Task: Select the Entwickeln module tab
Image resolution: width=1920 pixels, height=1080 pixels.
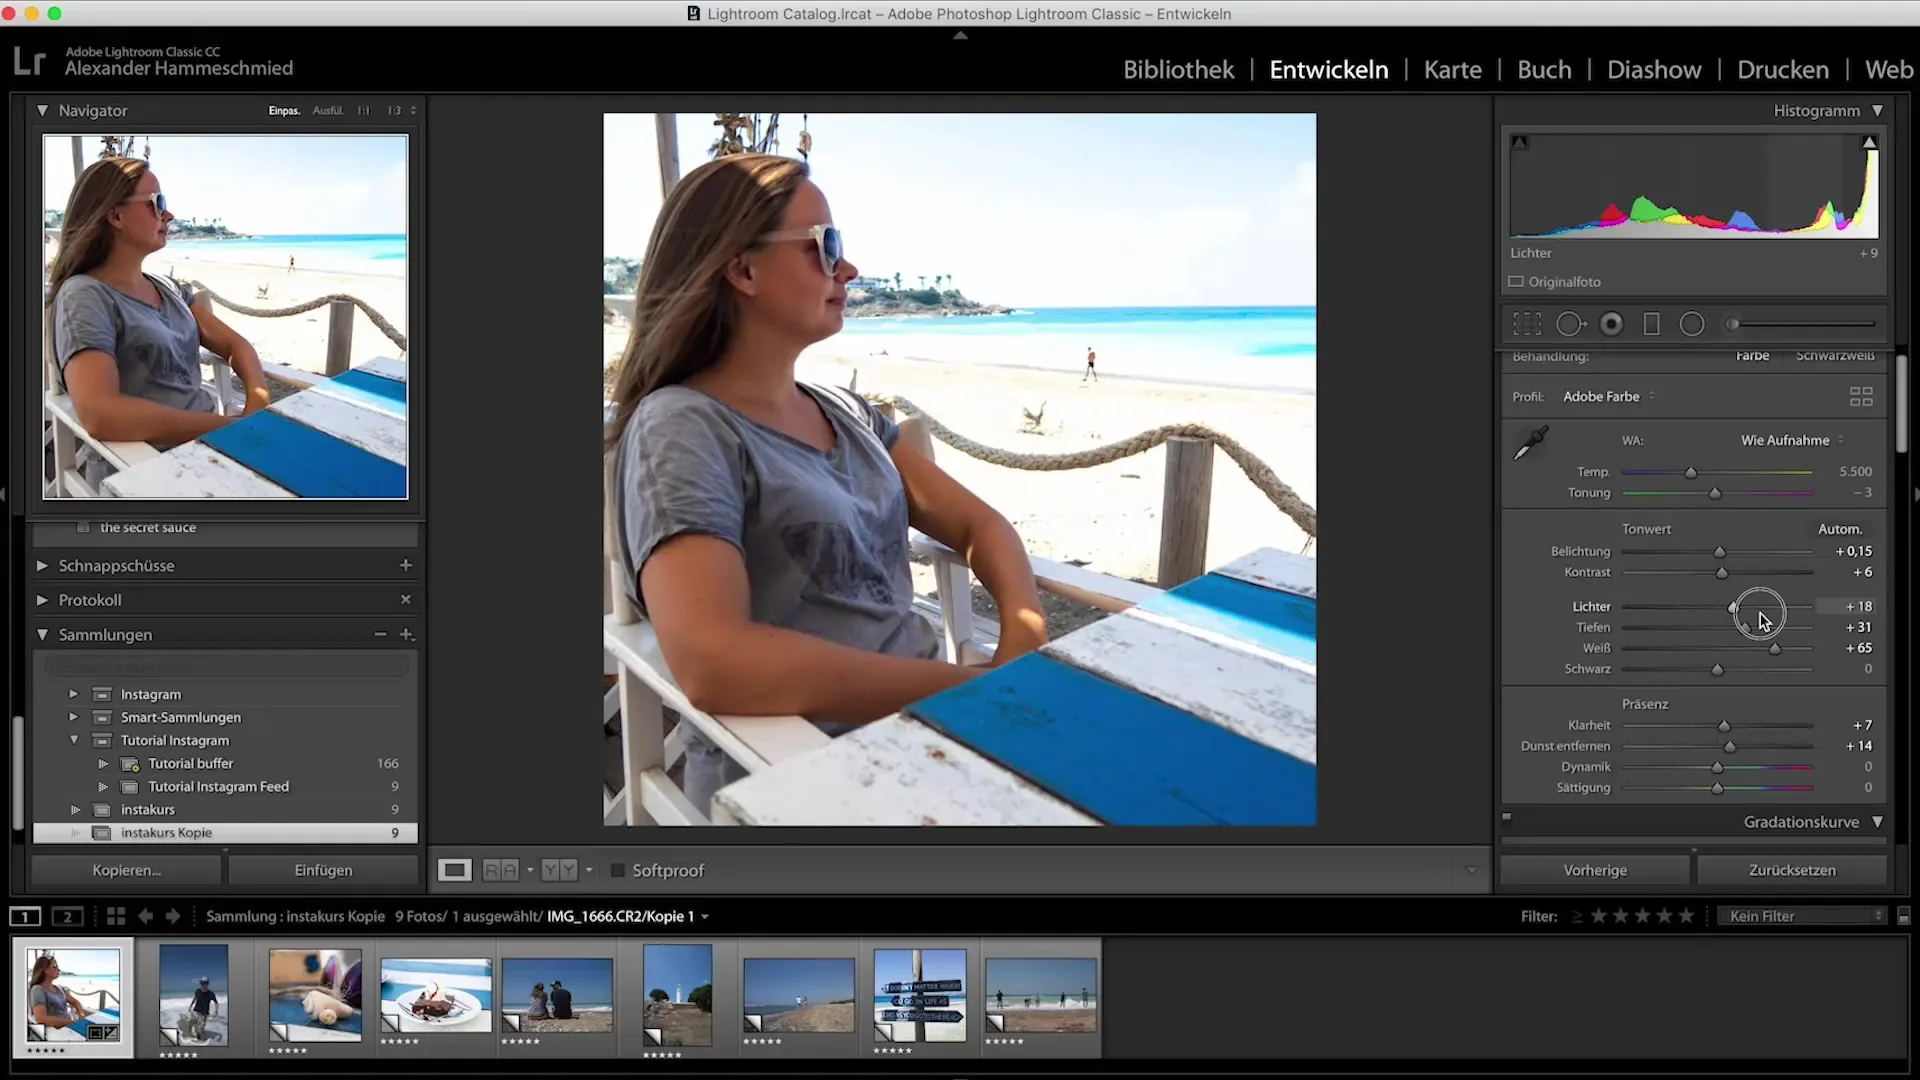Action: (1329, 70)
